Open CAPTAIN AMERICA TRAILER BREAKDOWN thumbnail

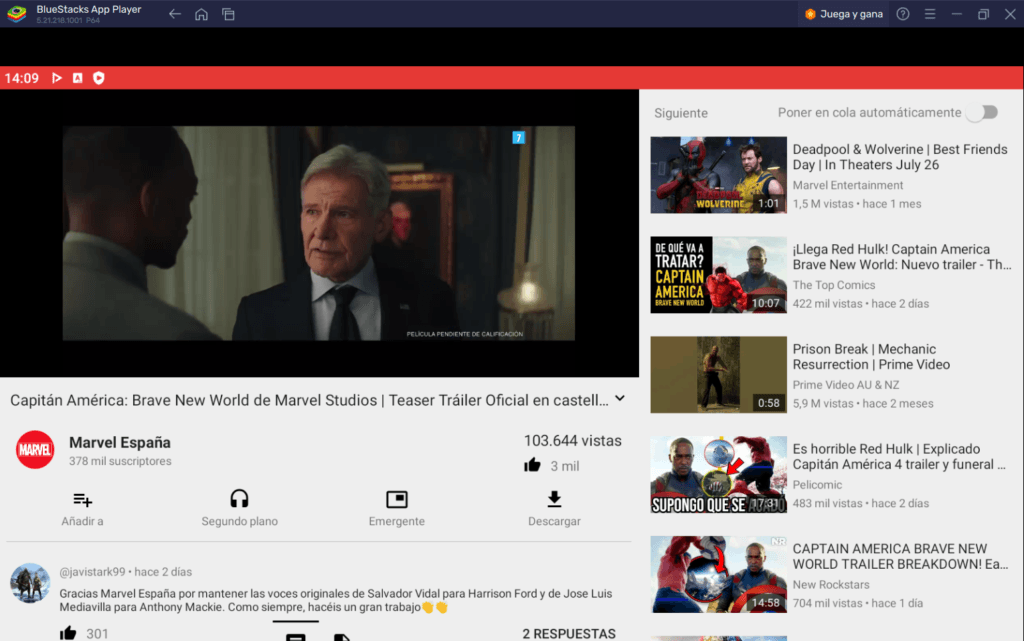[718, 574]
